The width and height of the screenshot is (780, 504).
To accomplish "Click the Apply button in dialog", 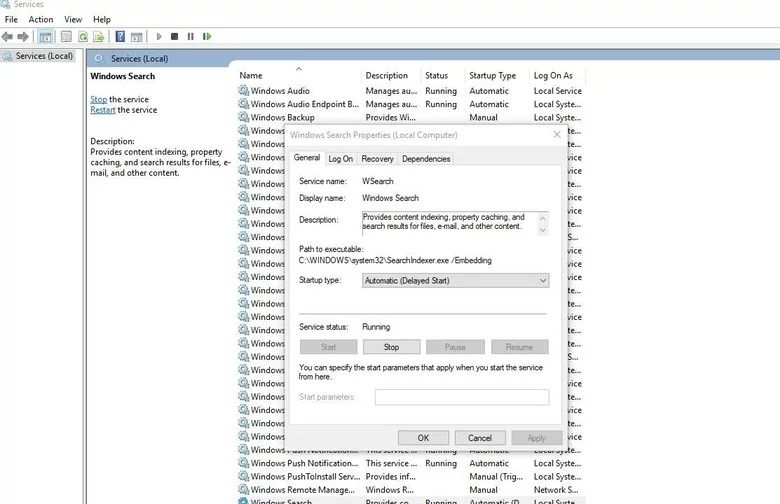I will click(537, 438).
